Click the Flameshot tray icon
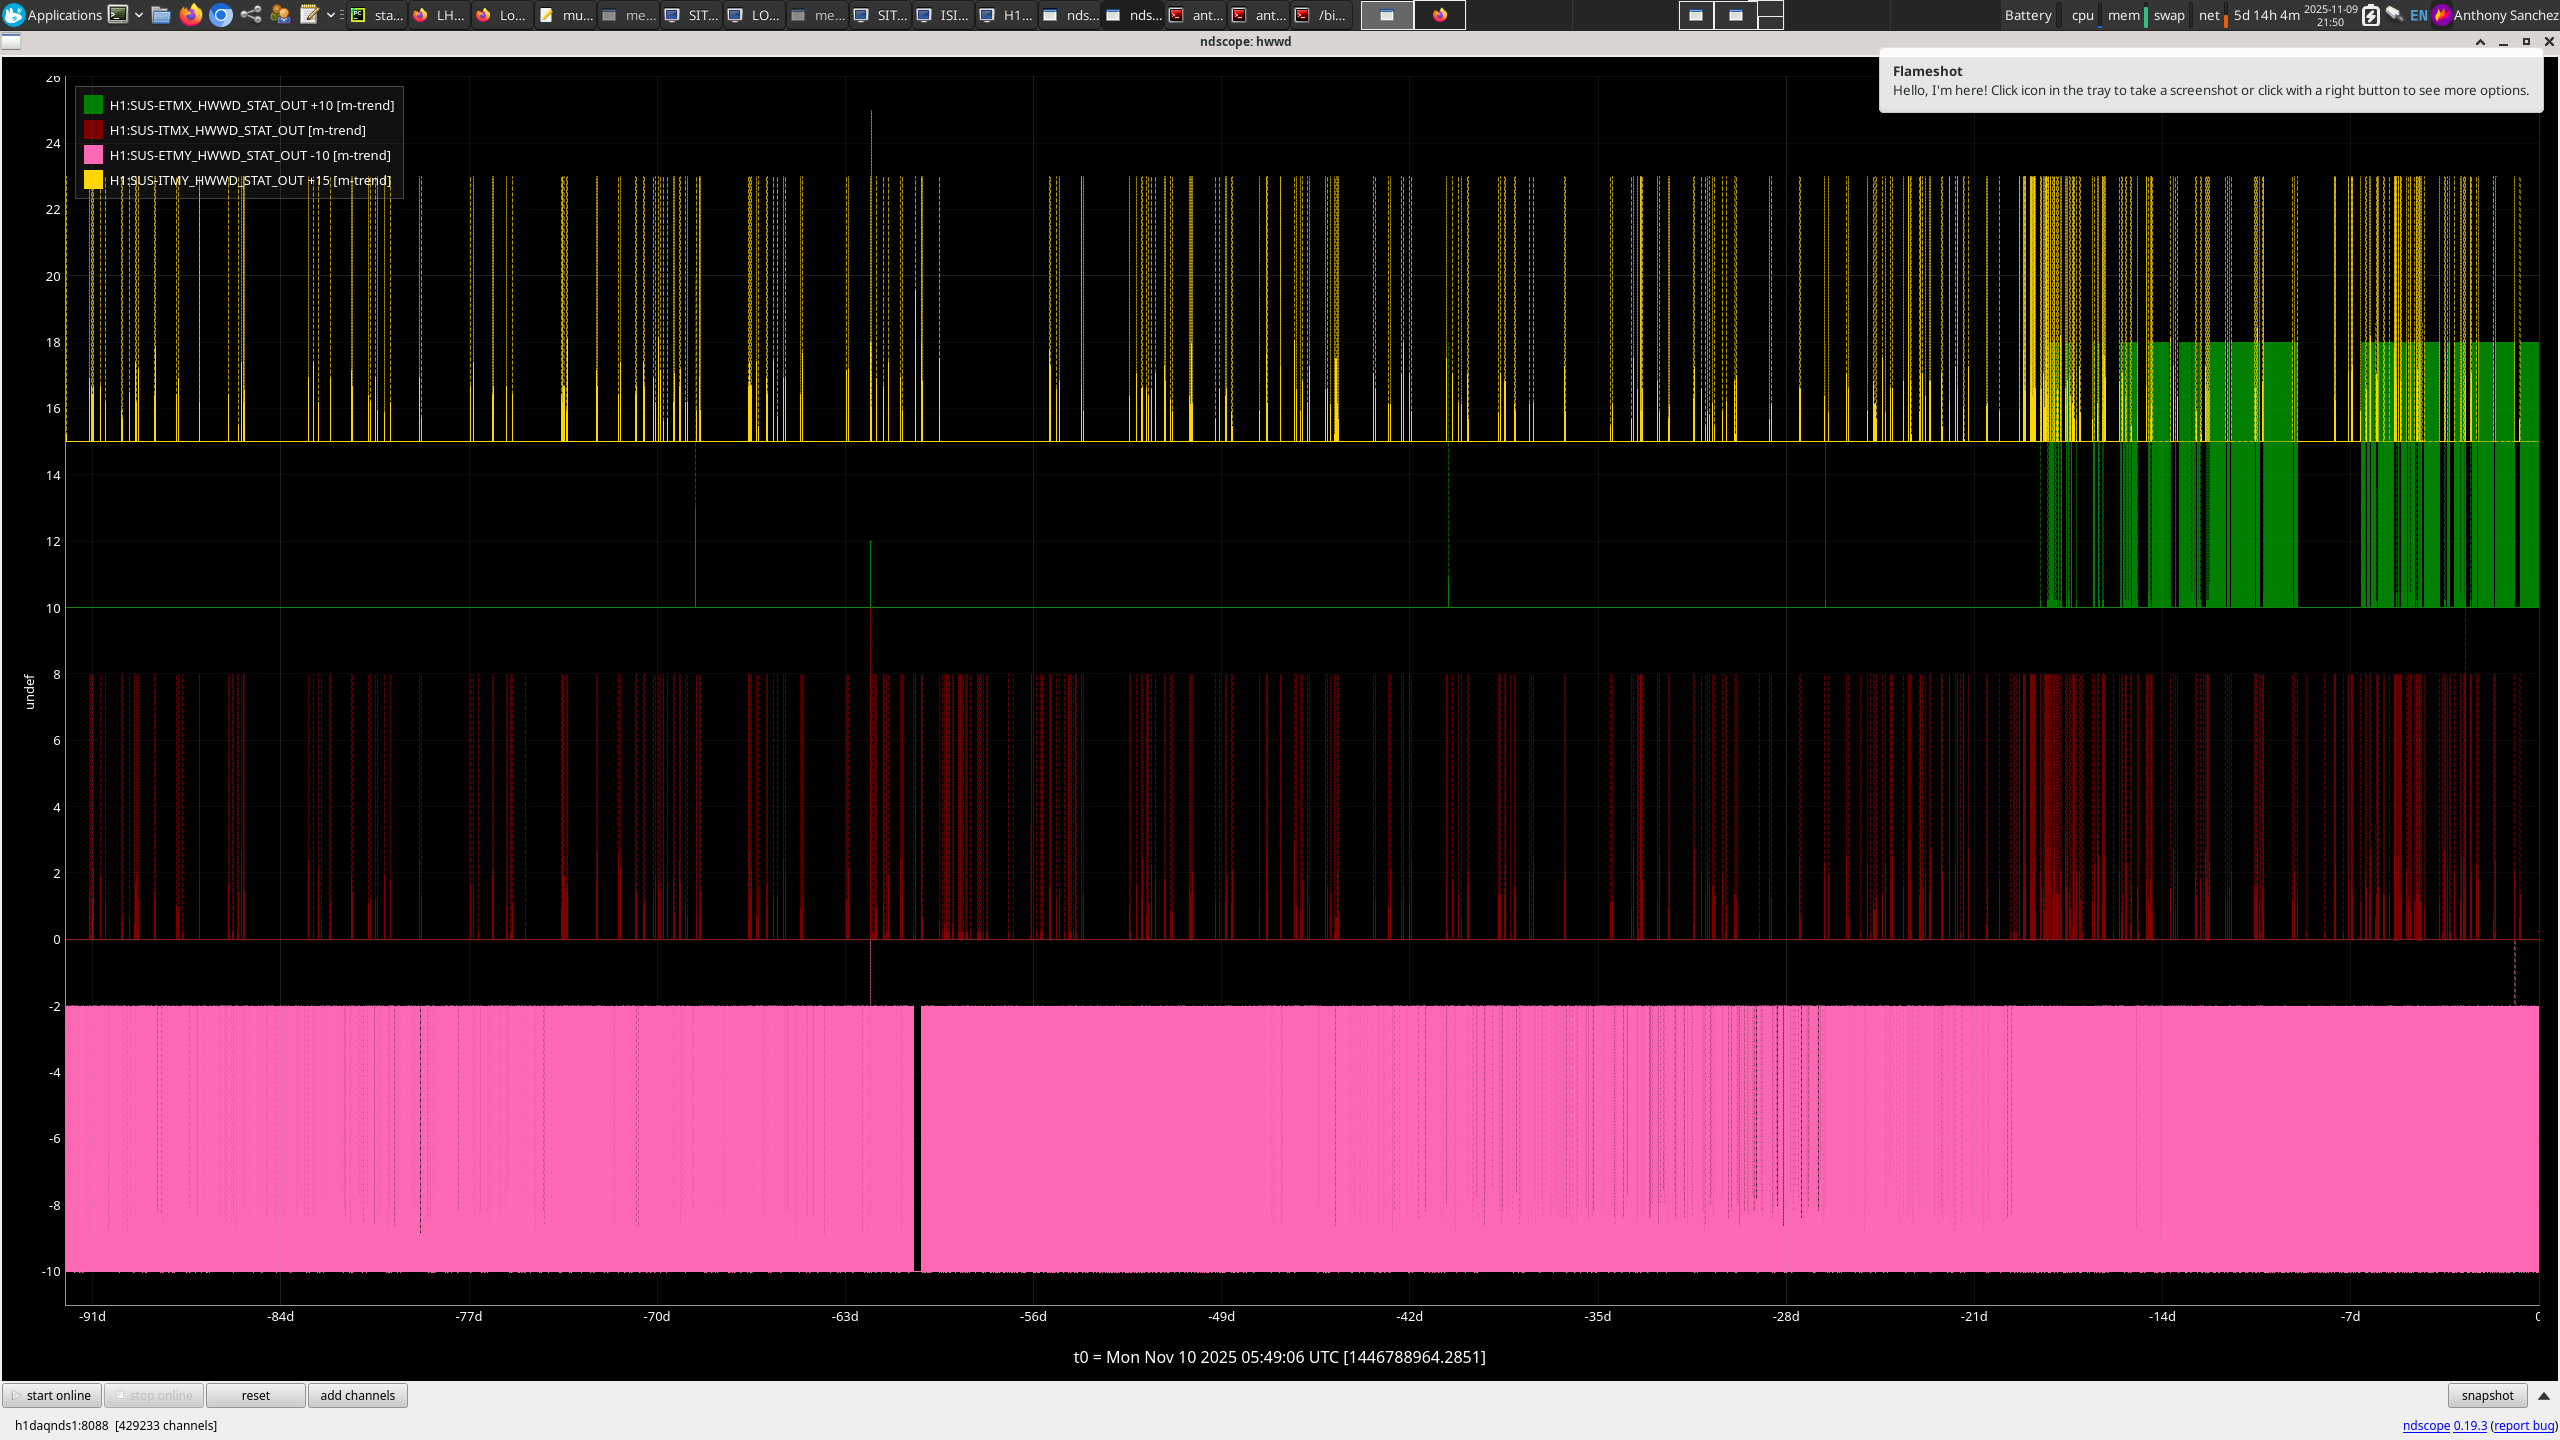2560x1440 pixels. 2442,15
